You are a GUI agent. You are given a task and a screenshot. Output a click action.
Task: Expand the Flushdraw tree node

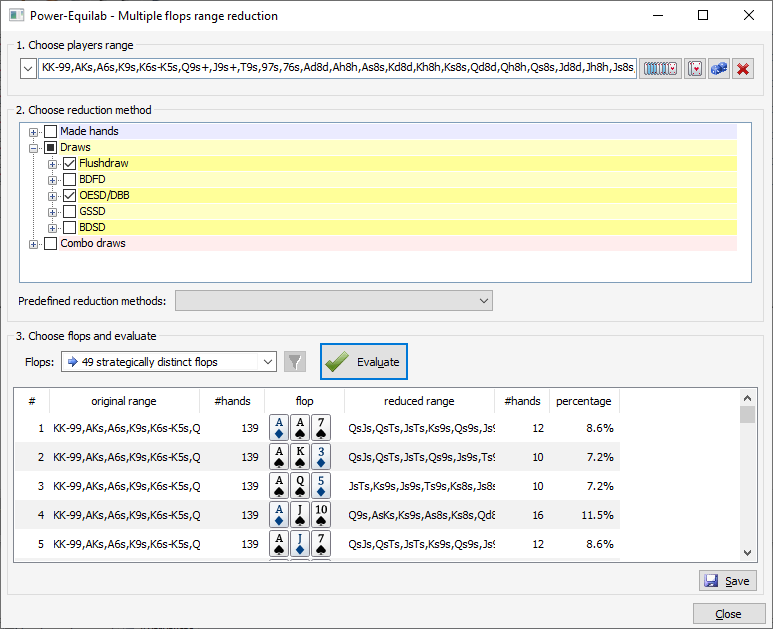[52, 164]
